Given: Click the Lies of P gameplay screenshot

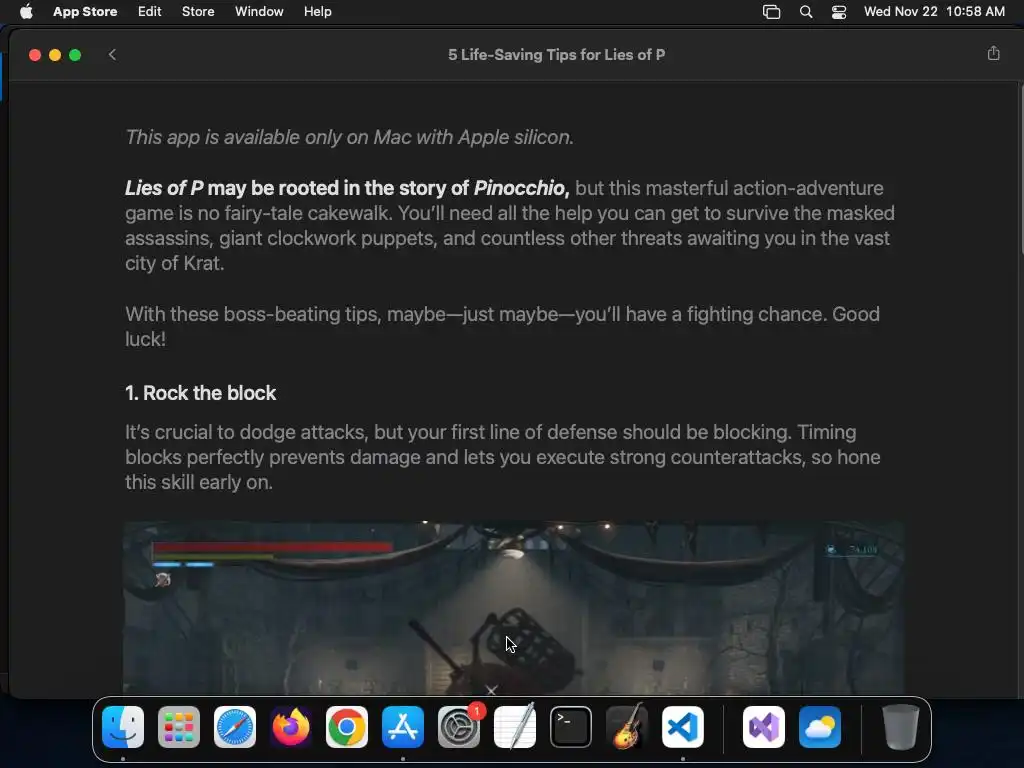Looking at the screenshot, I should point(513,607).
